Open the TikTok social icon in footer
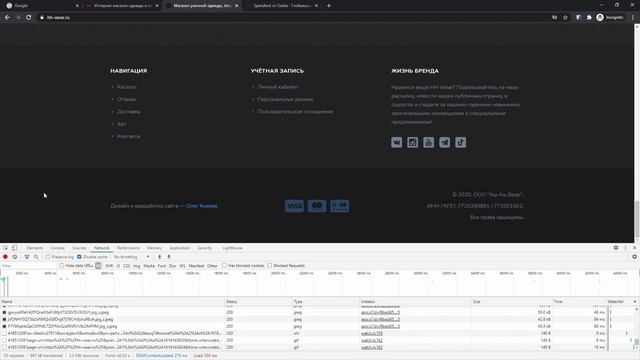This screenshot has width=640, height=360. (460, 142)
